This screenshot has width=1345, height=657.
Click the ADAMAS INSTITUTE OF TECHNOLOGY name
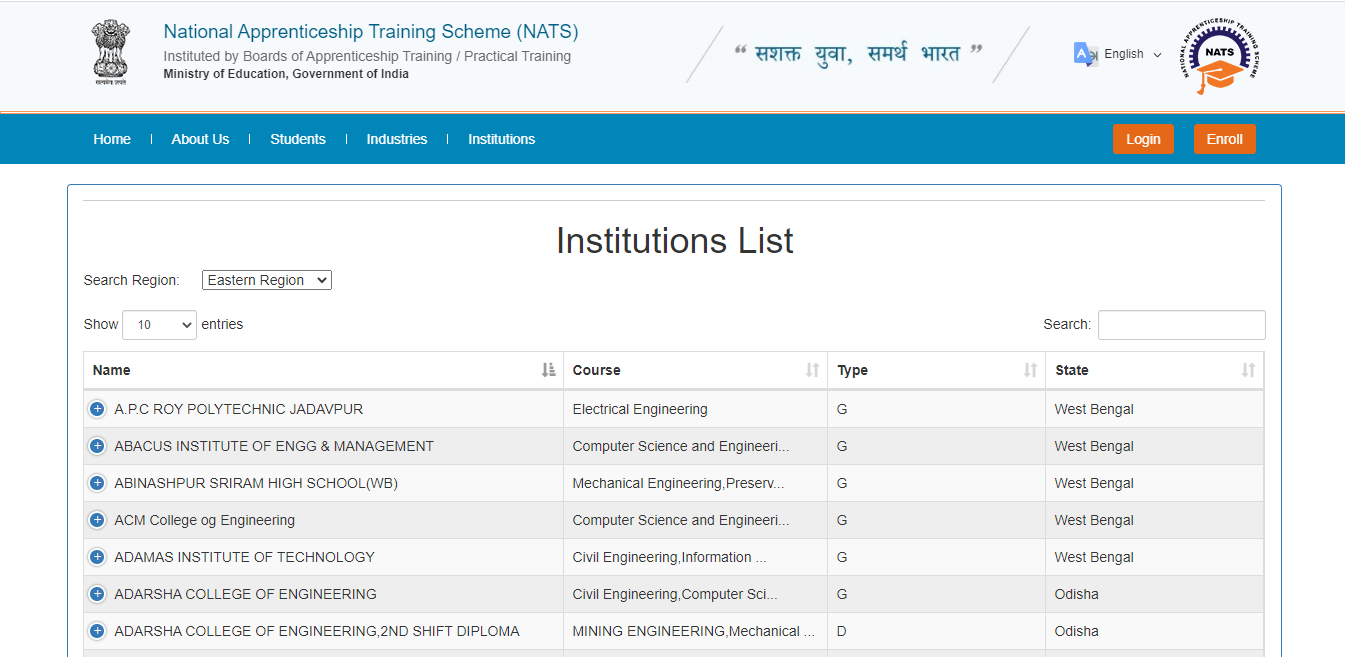(x=245, y=557)
